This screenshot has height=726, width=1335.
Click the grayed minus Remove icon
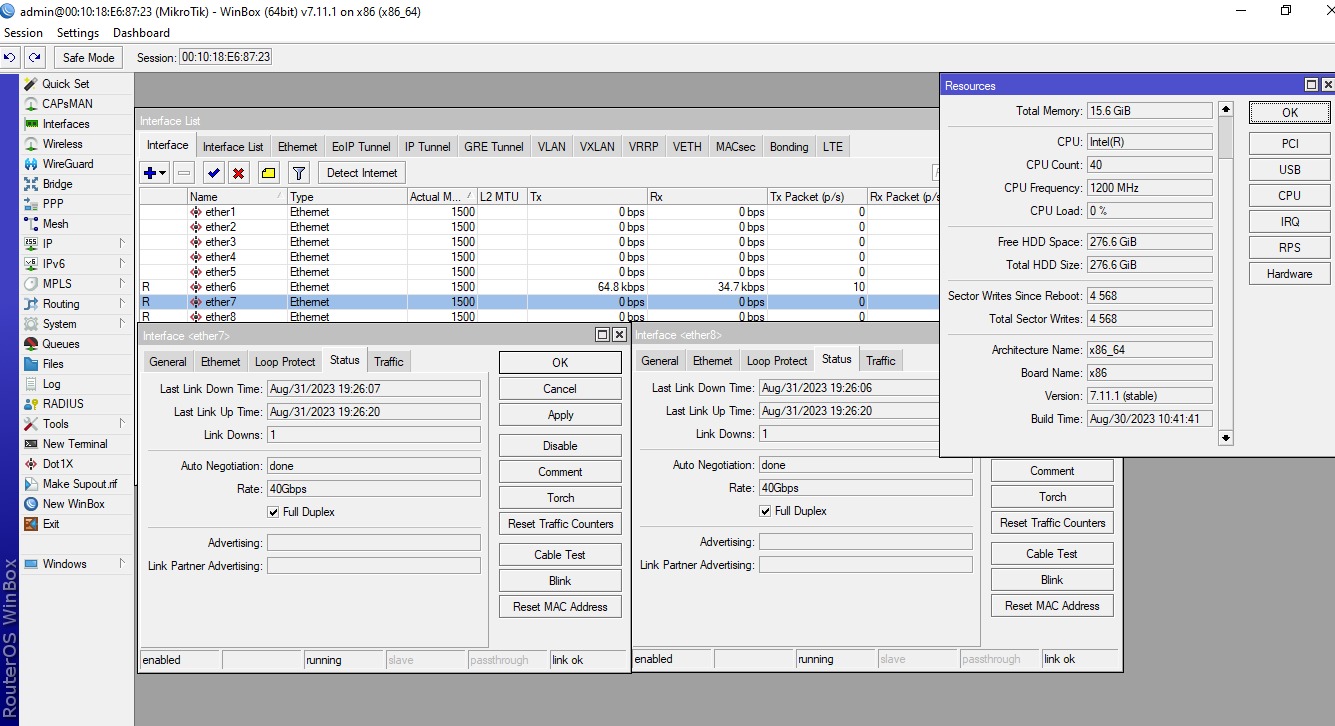(x=184, y=173)
